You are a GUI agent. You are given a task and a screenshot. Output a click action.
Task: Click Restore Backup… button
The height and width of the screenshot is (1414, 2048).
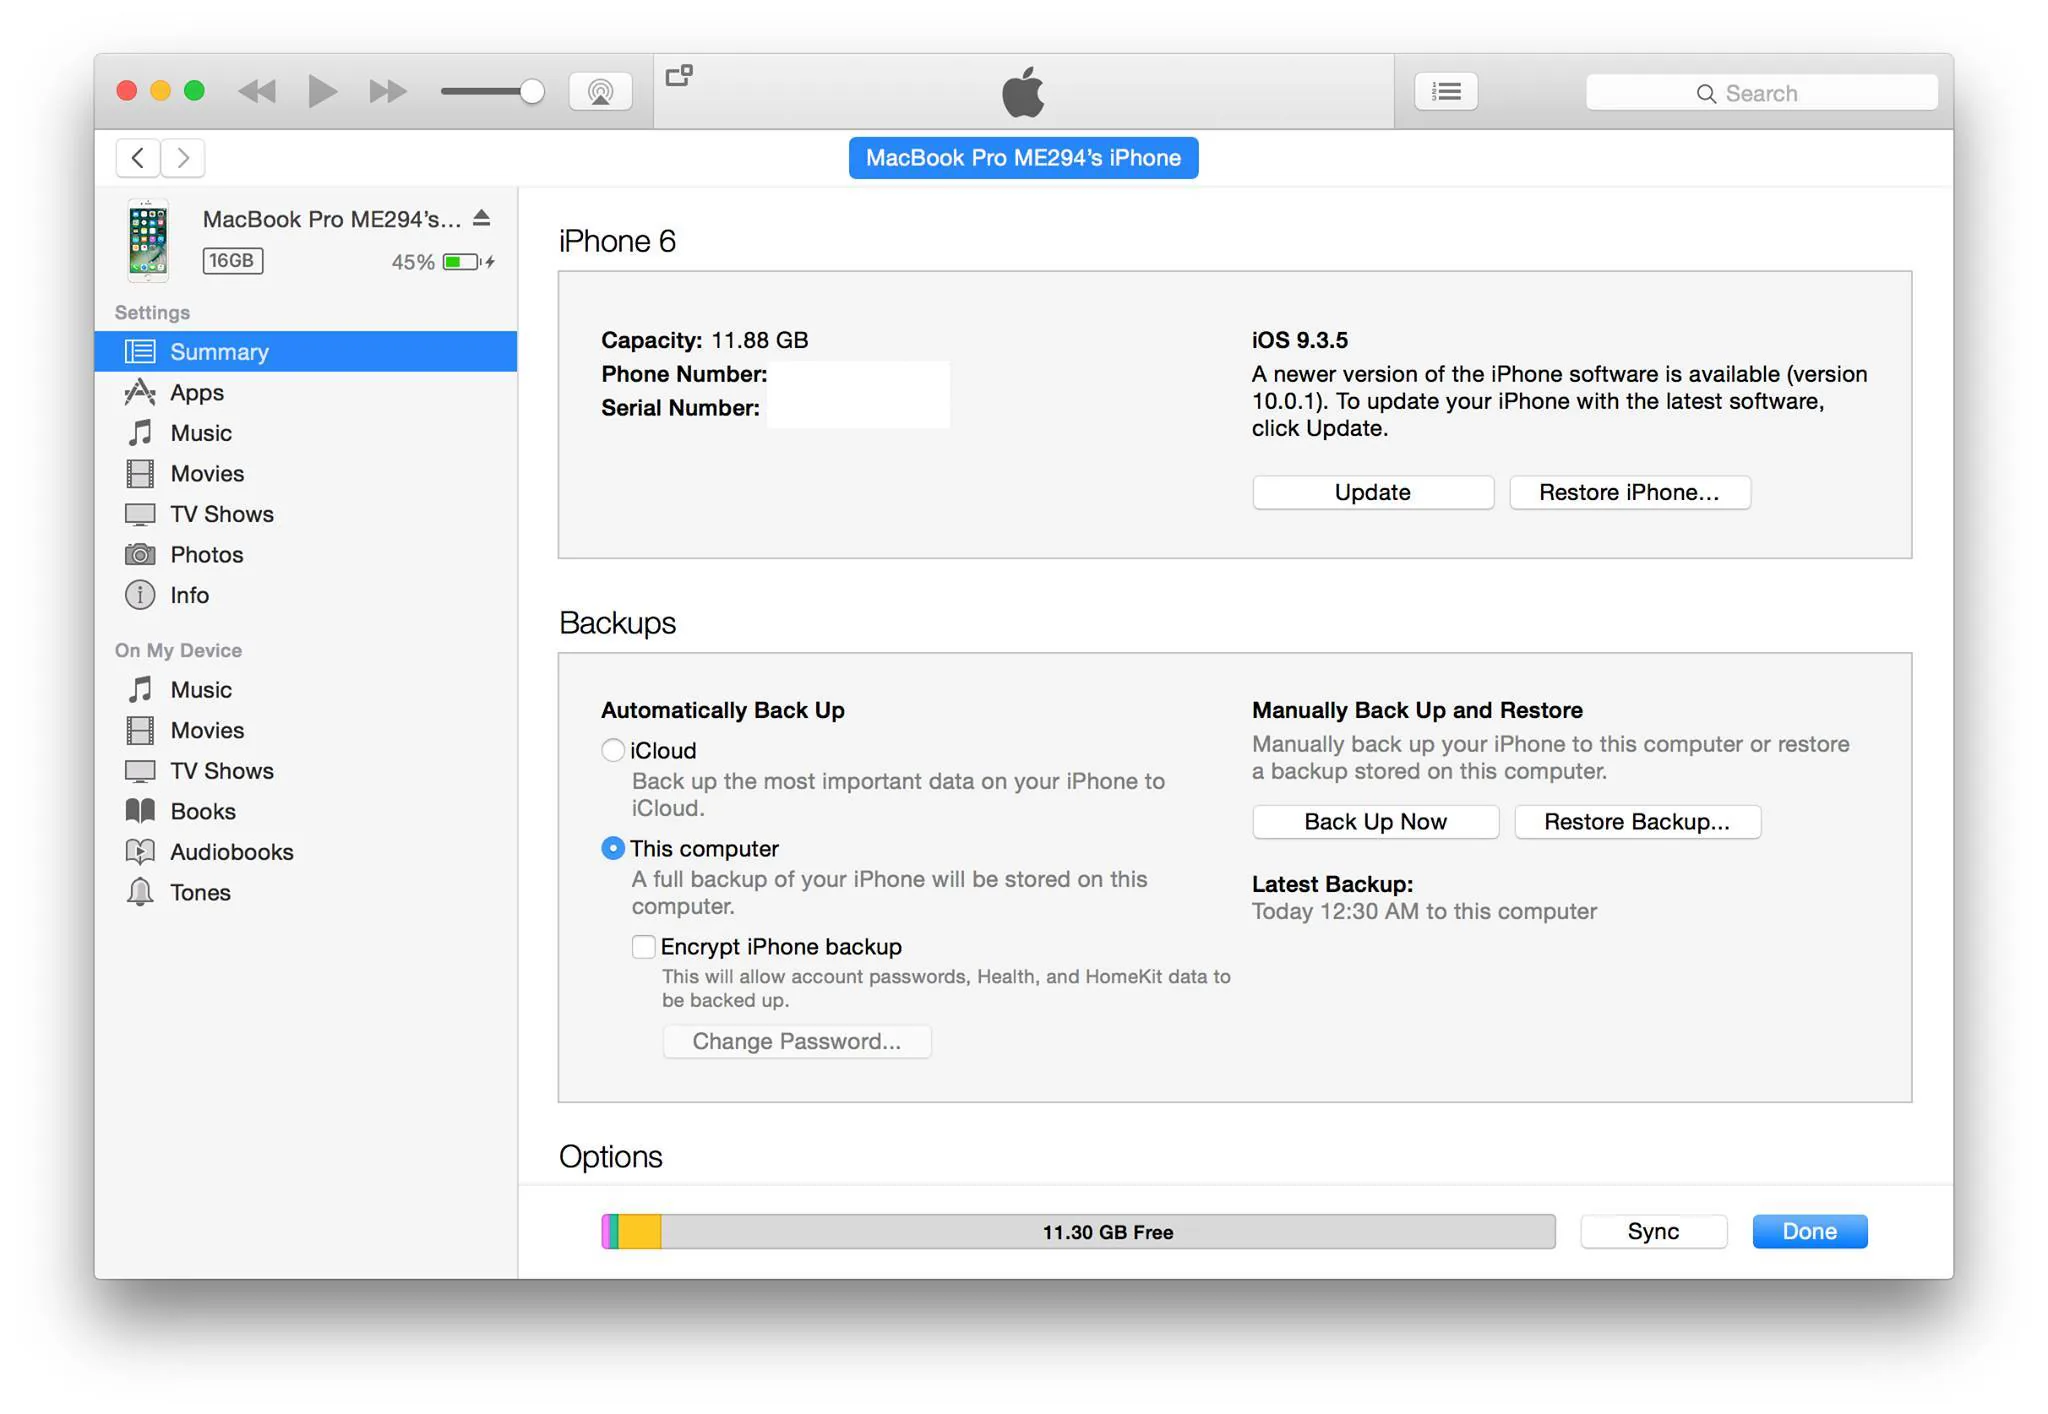click(1637, 822)
